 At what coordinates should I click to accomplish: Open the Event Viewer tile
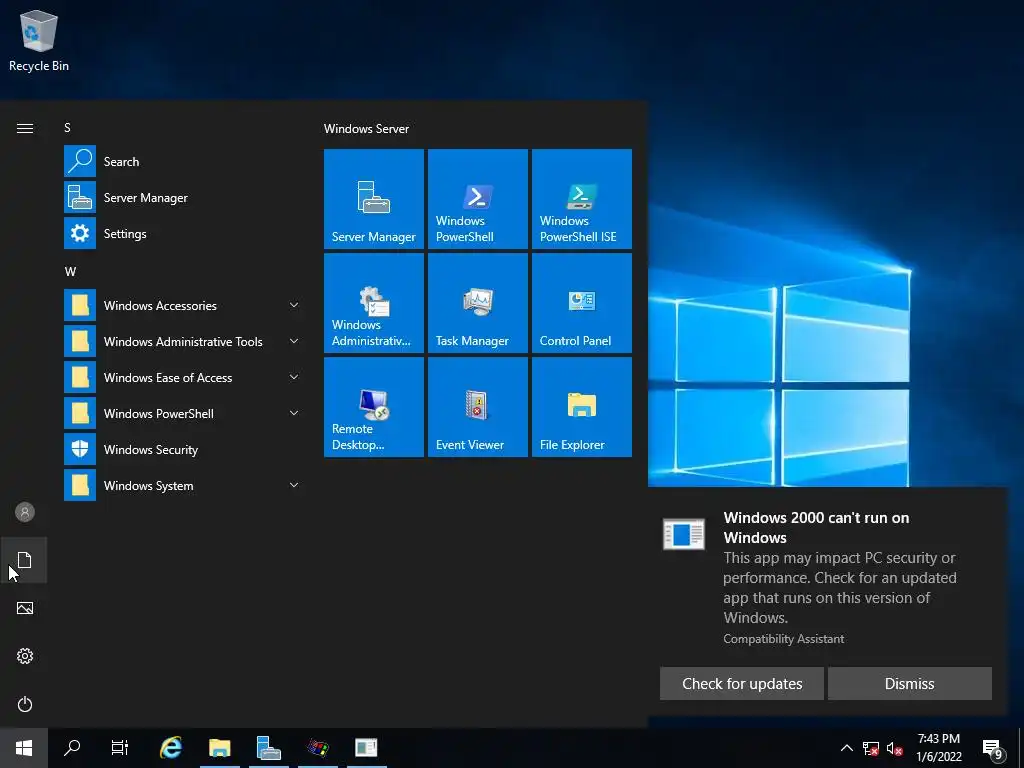[x=477, y=406]
